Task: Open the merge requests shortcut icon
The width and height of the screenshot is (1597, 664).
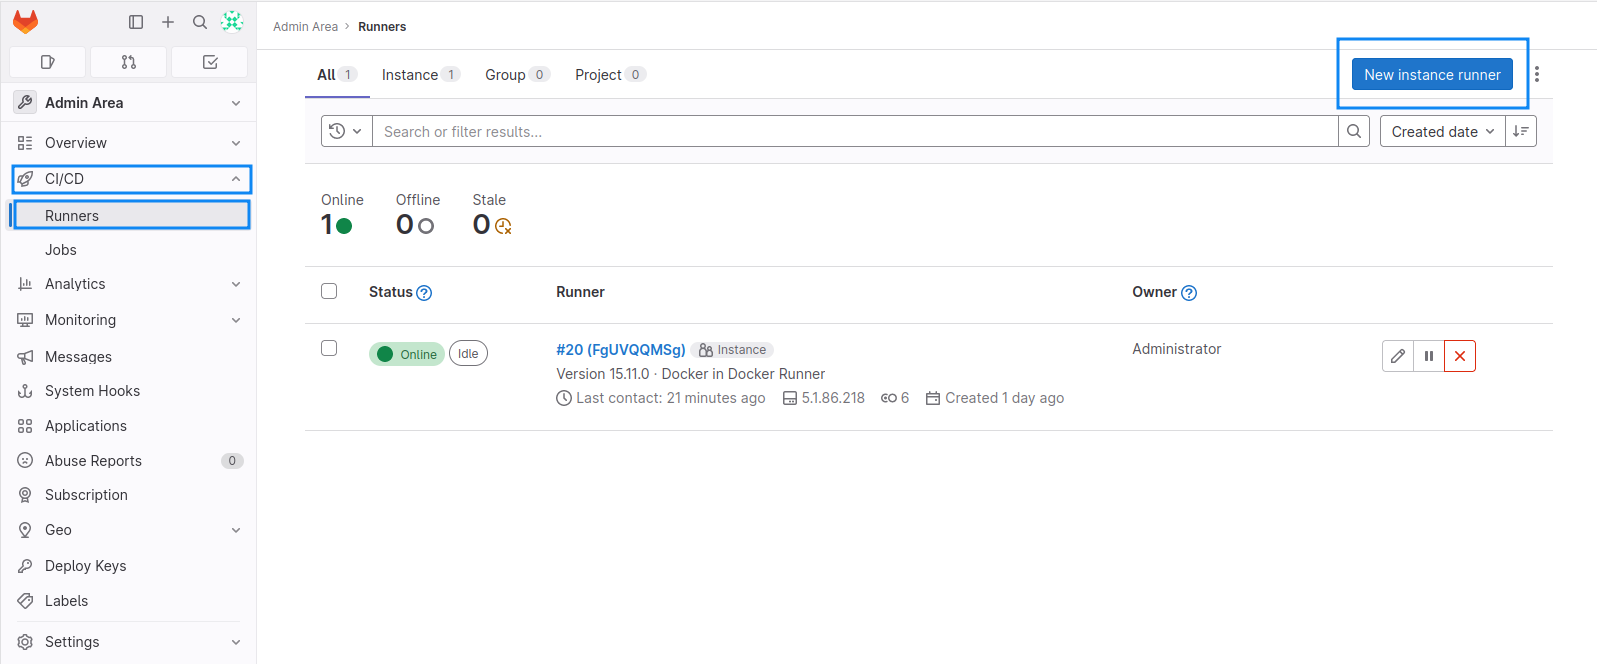Action: click(129, 62)
